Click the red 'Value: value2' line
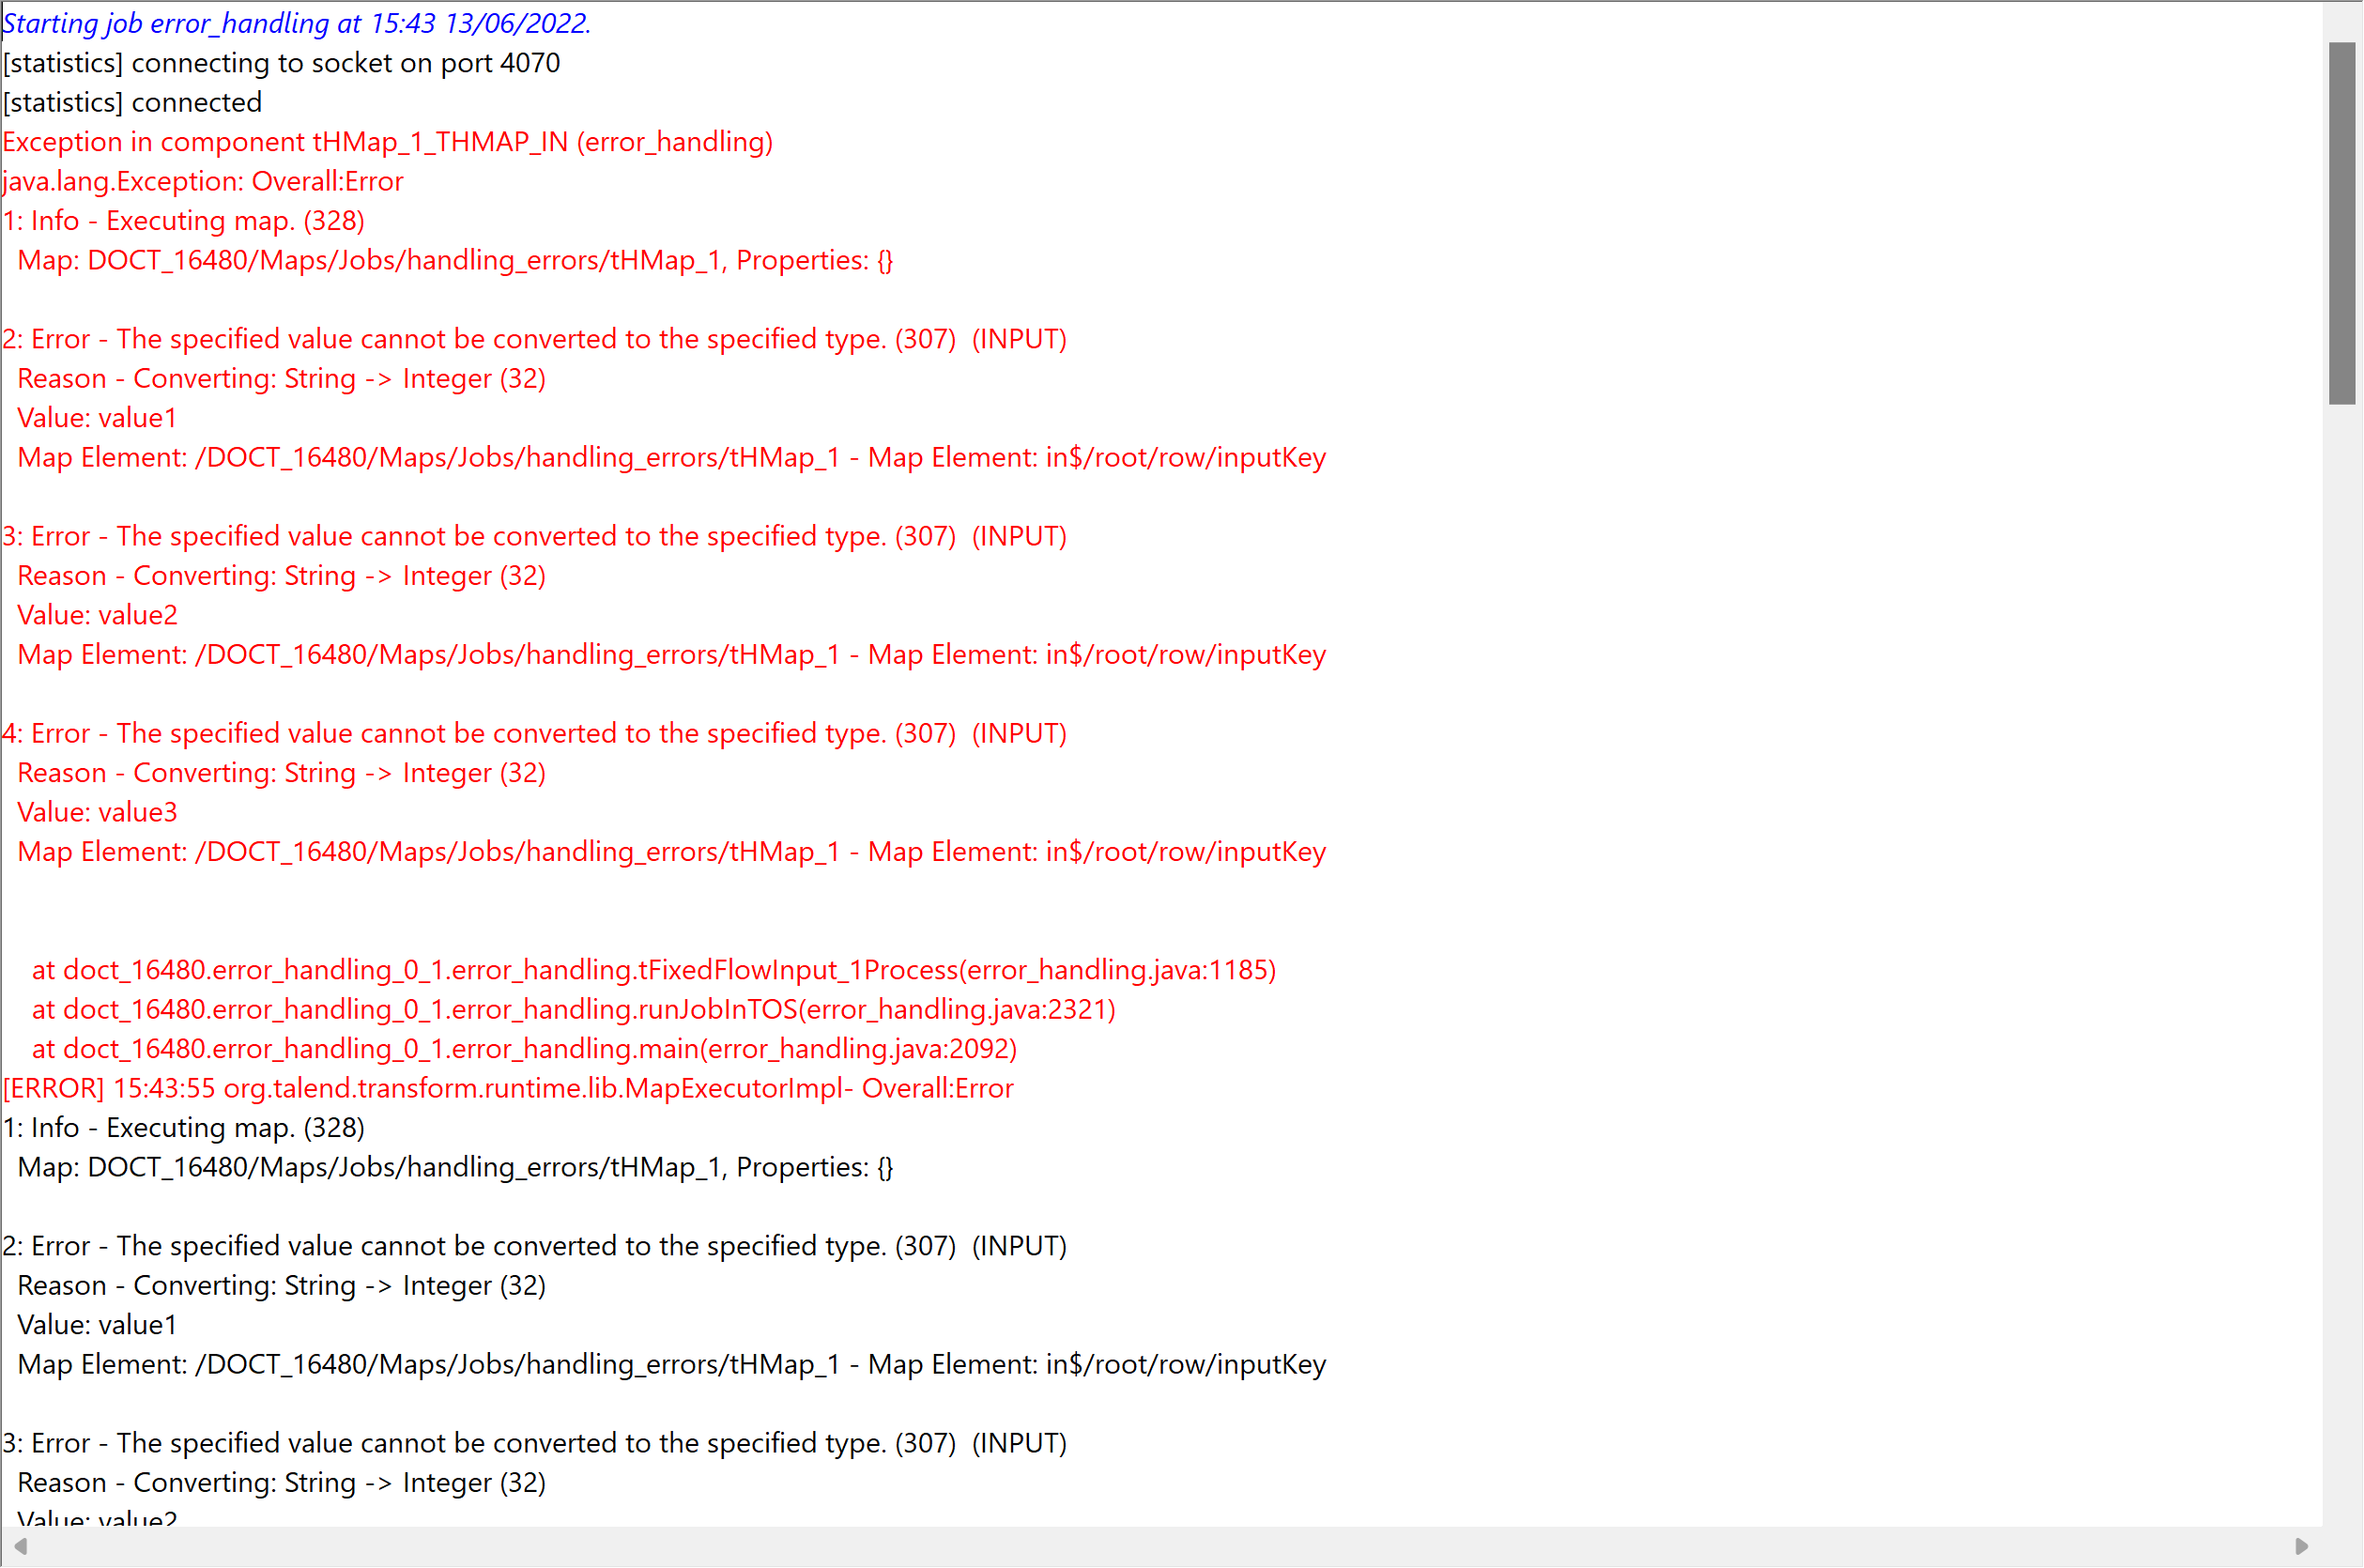 97,615
